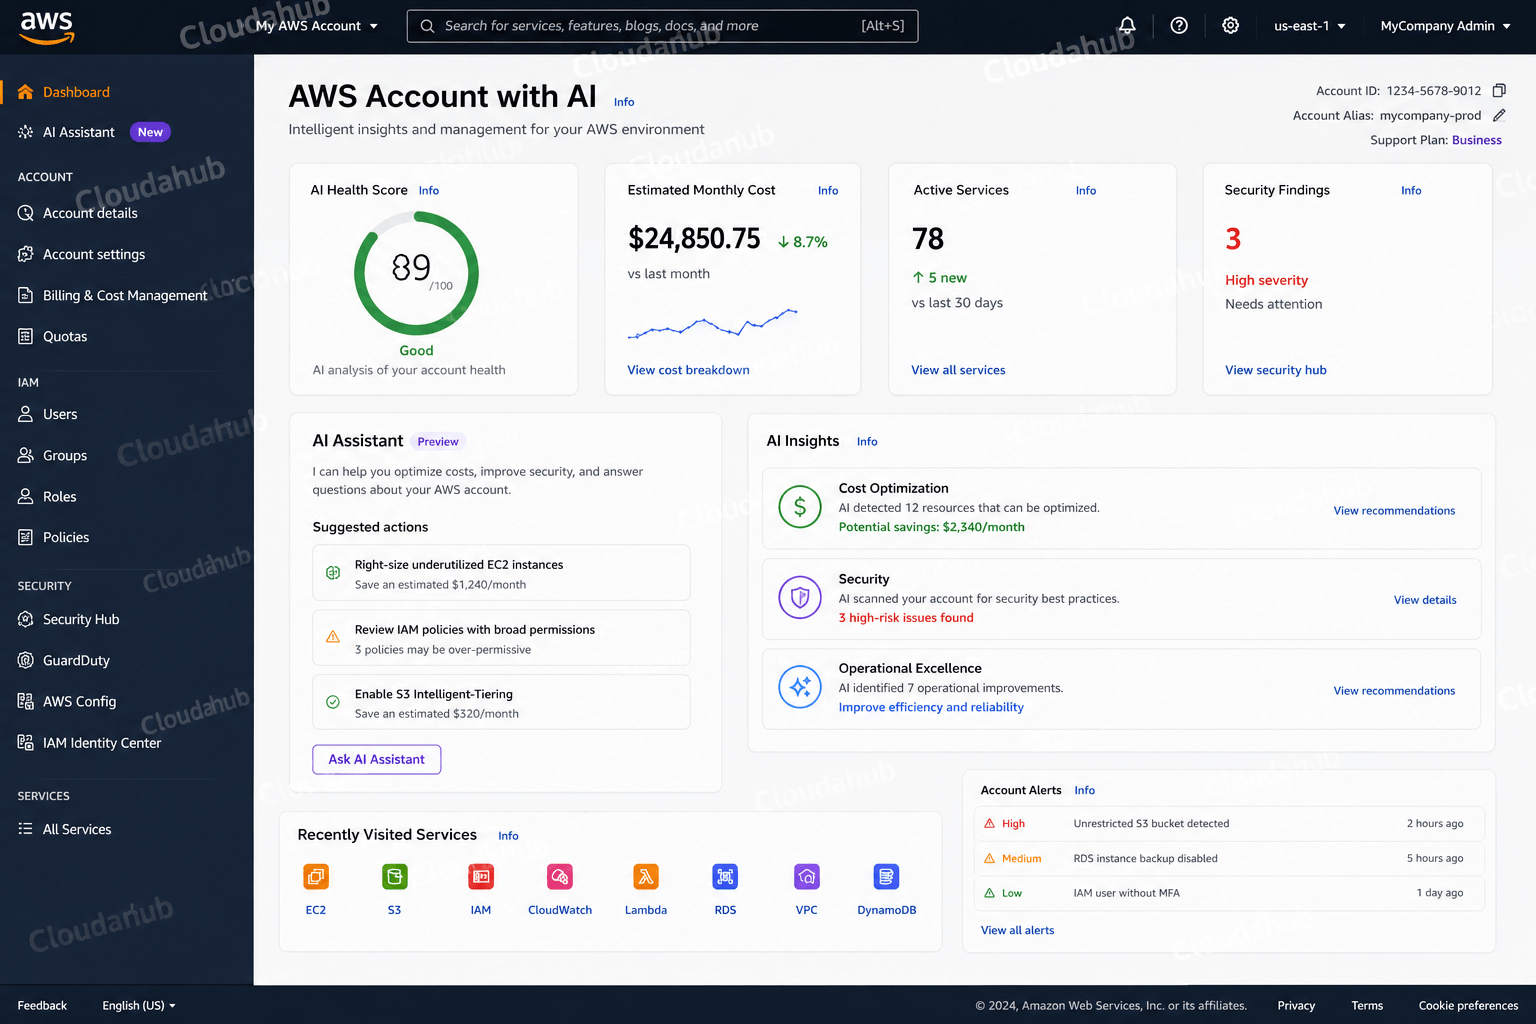Edit account alias with pencil icon
This screenshot has width=1536, height=1024.
(1499, 115)
